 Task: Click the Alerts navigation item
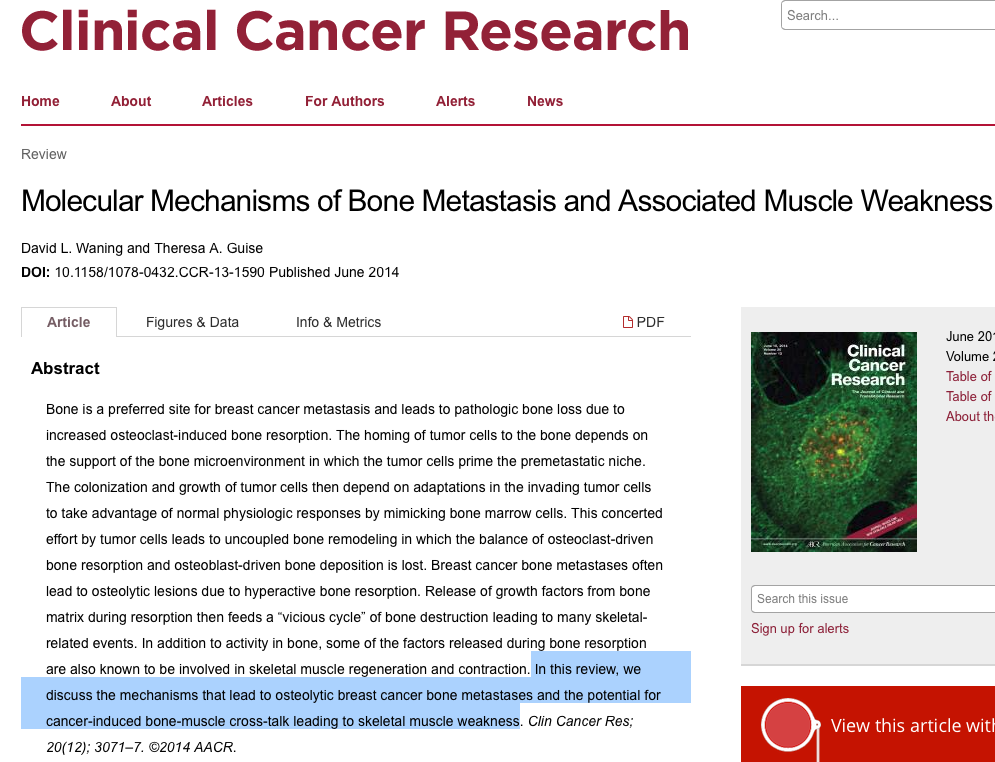pyautogui.click(x=455, y=101)
